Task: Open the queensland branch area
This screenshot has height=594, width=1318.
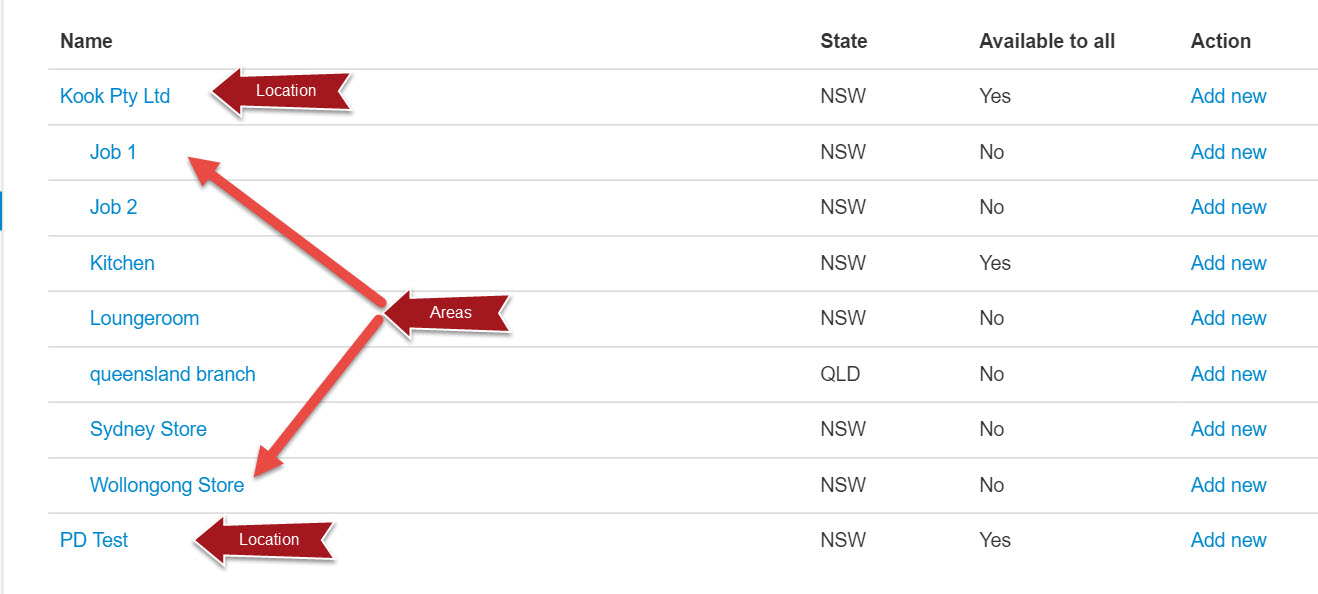Action: [x=173, y=374]
